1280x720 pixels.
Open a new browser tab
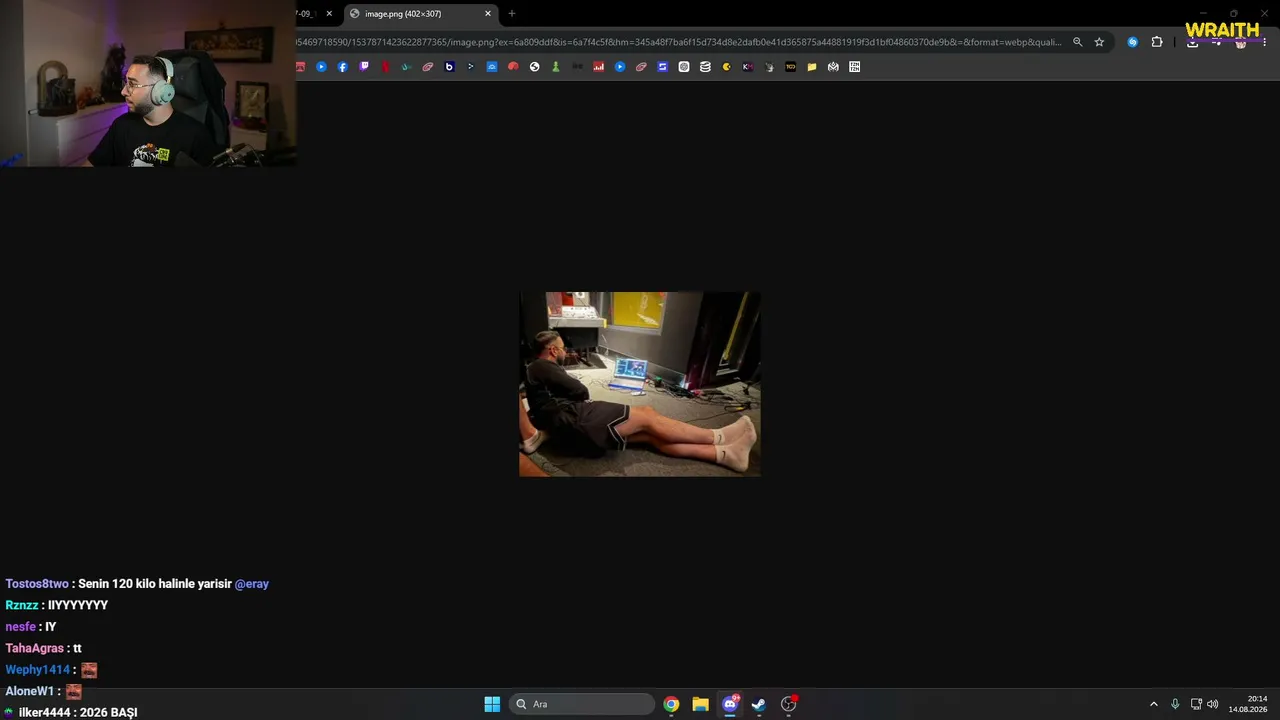[512, 14]
